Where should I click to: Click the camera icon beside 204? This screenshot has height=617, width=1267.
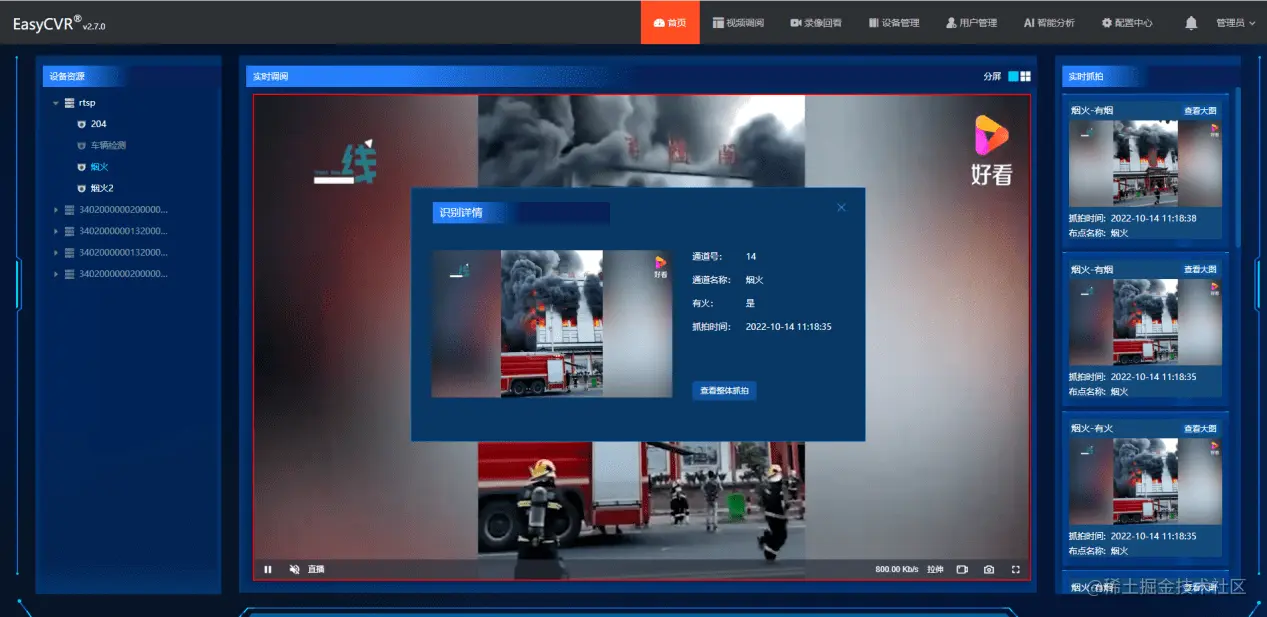point(81,124)
